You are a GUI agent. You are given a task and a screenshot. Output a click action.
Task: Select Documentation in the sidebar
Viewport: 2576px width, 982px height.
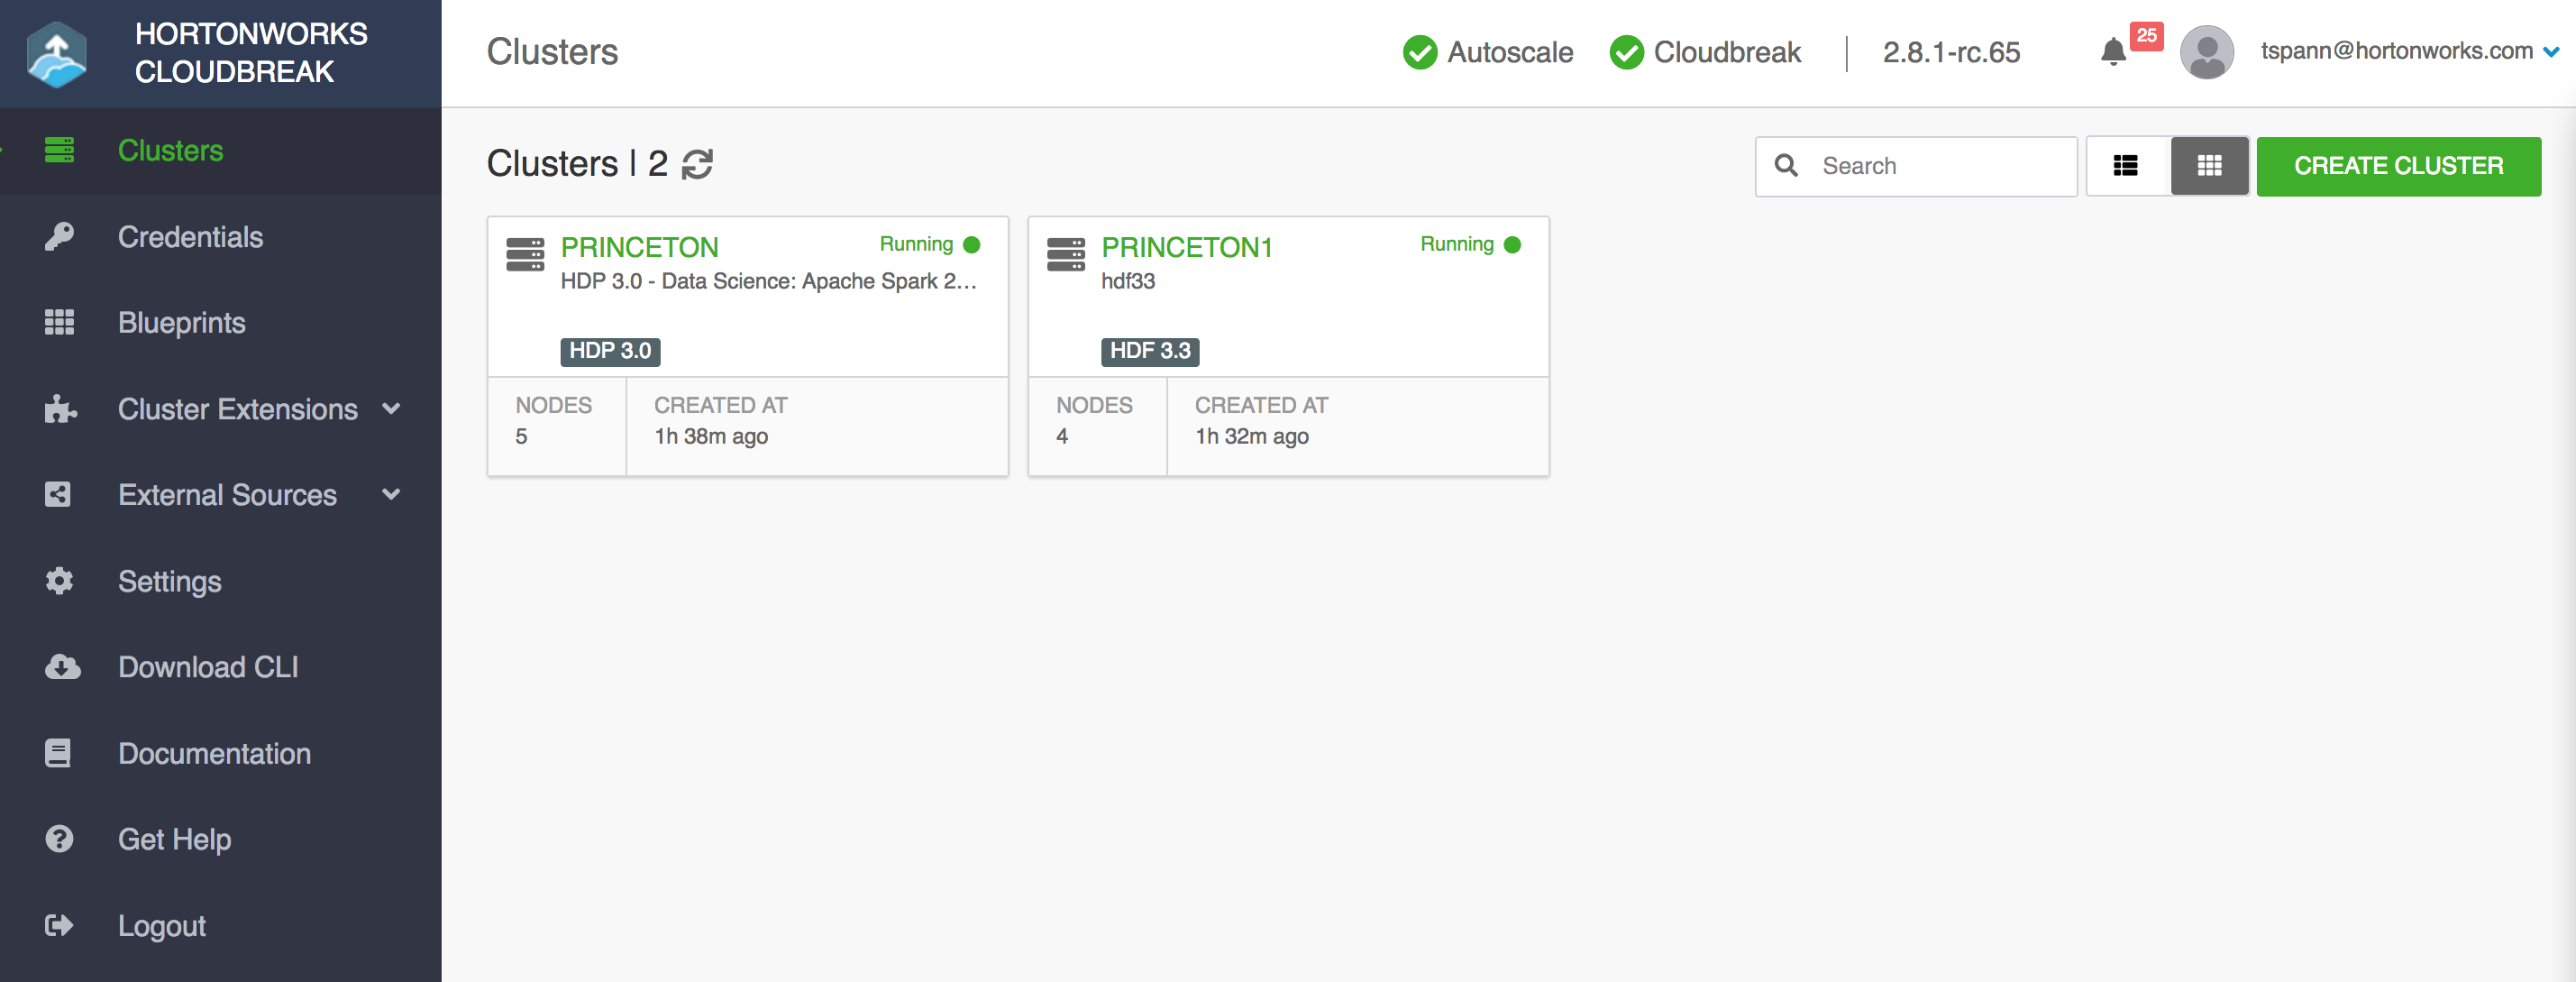point(214,754)
